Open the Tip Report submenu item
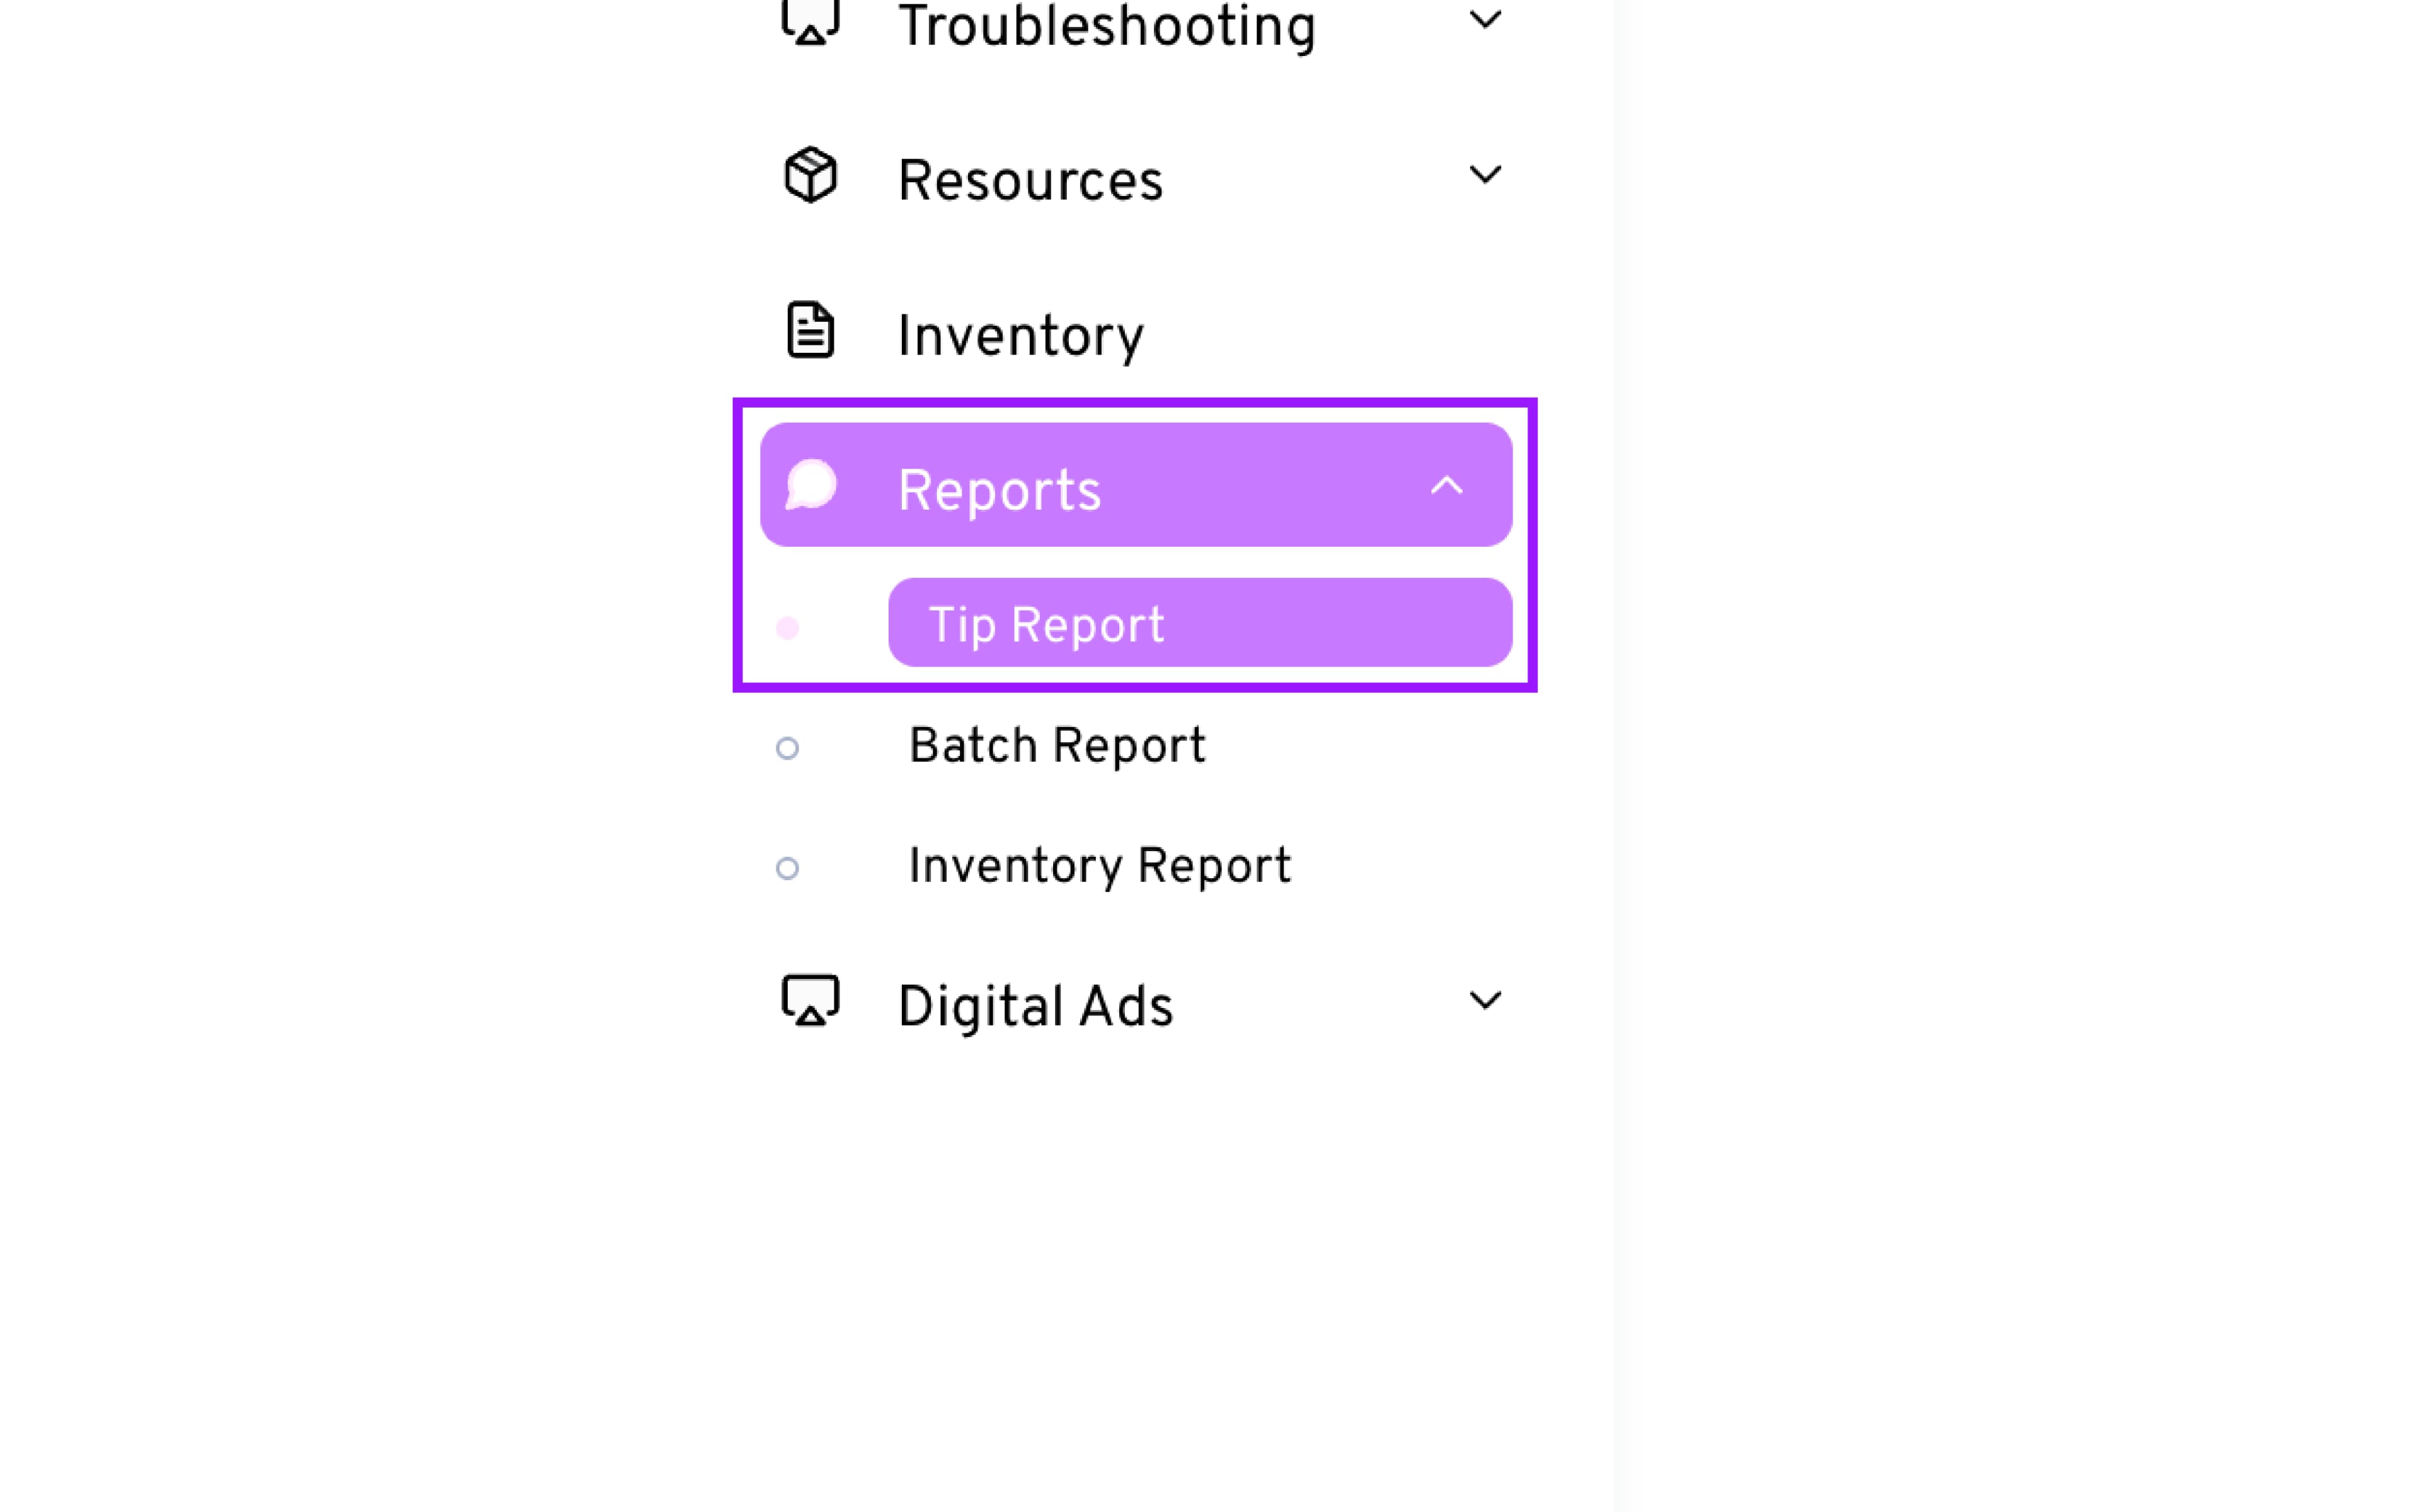 pos(1046,625)
